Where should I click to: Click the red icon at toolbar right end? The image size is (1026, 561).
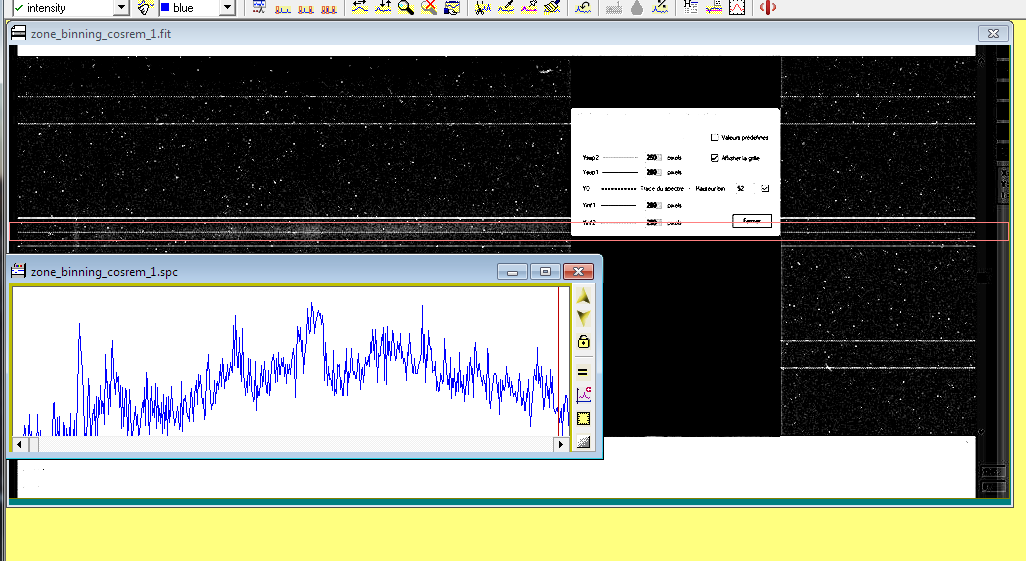tap(768, 8)
